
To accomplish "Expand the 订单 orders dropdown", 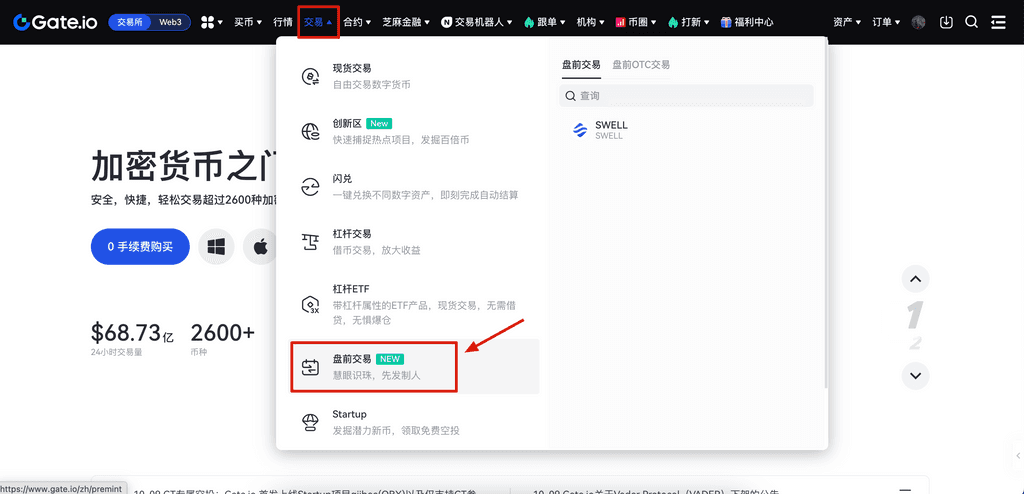I will pos(885,22).
